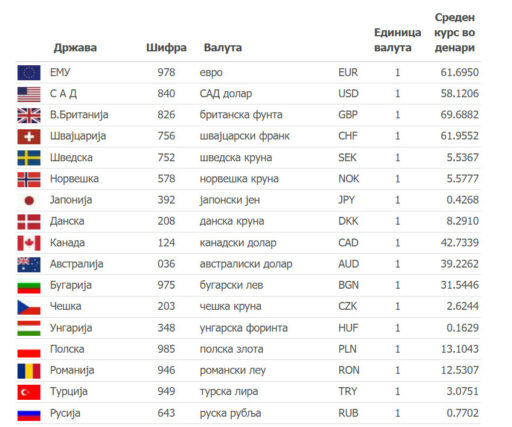Click the European Union flag icon

(29, 73)
